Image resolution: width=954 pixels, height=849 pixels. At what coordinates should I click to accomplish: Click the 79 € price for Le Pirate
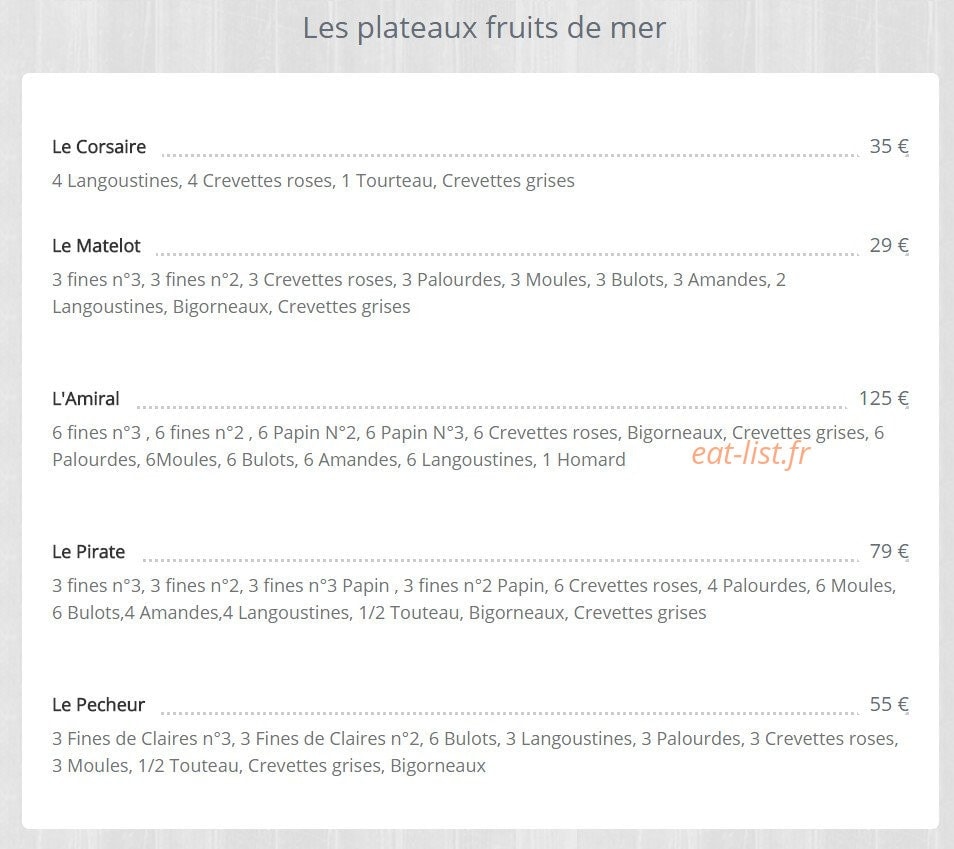click(889, 551)
